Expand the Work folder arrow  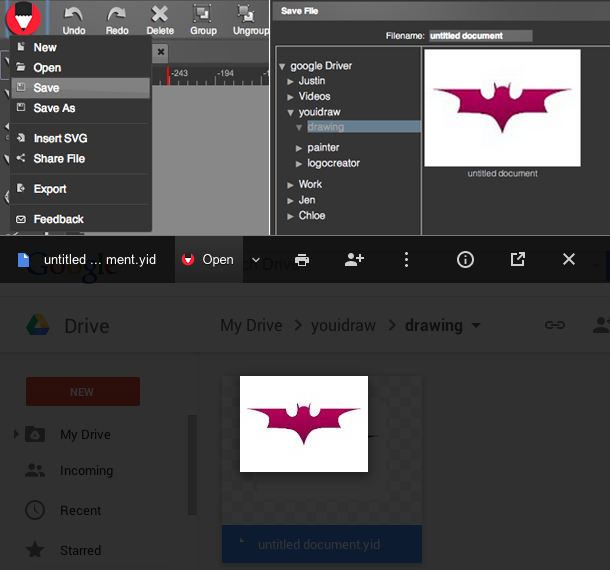click(x=290, y=185)
